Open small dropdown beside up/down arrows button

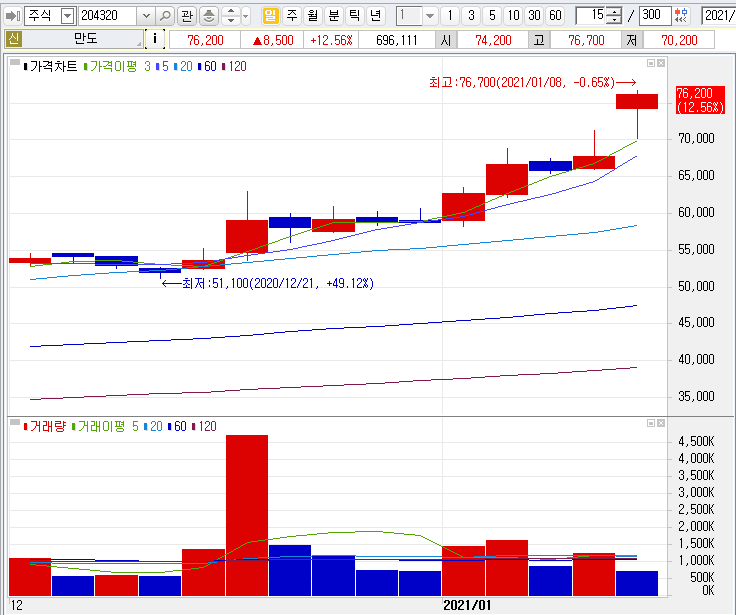(245, 16)
